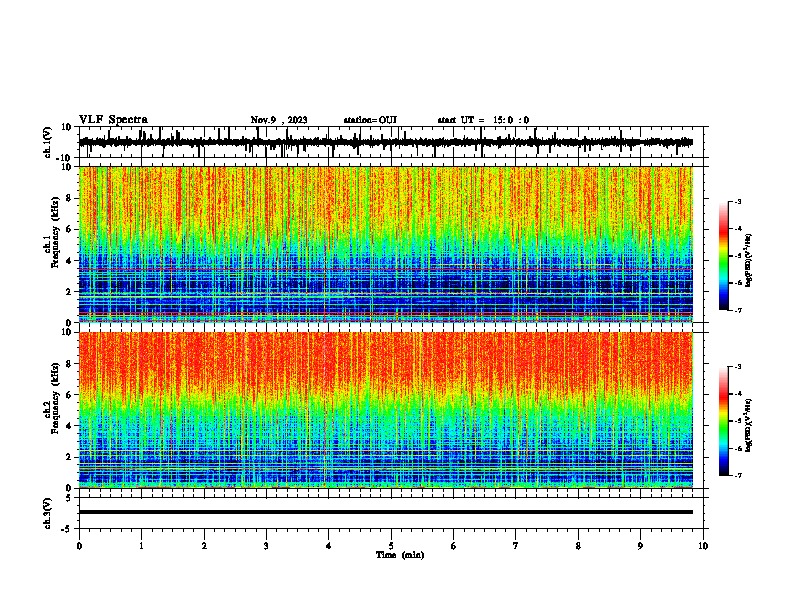Click the "ch.1(V)" waveform axis label

pos(47,142)
